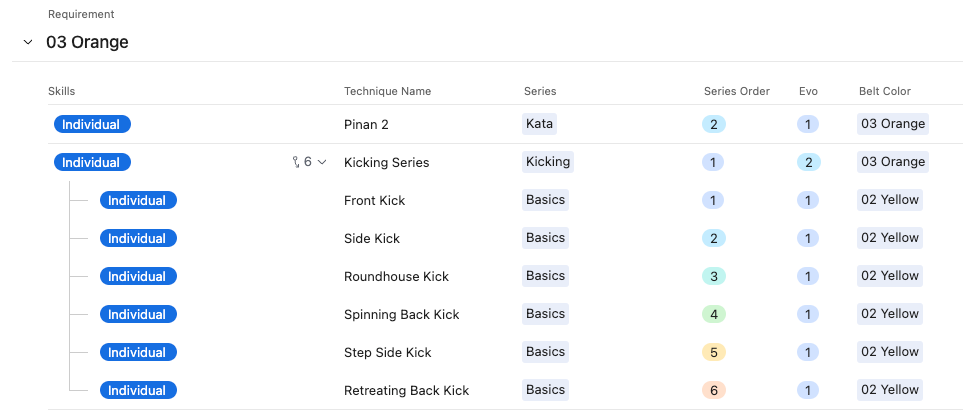Select the orange series order 6 badge

click(714, 390)
